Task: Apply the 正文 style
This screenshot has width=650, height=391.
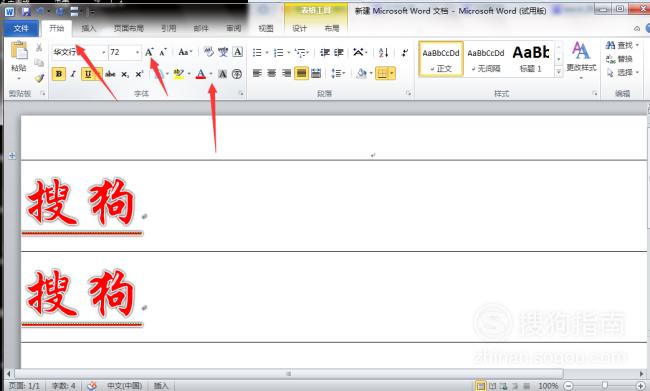Action: click(441, 59)
